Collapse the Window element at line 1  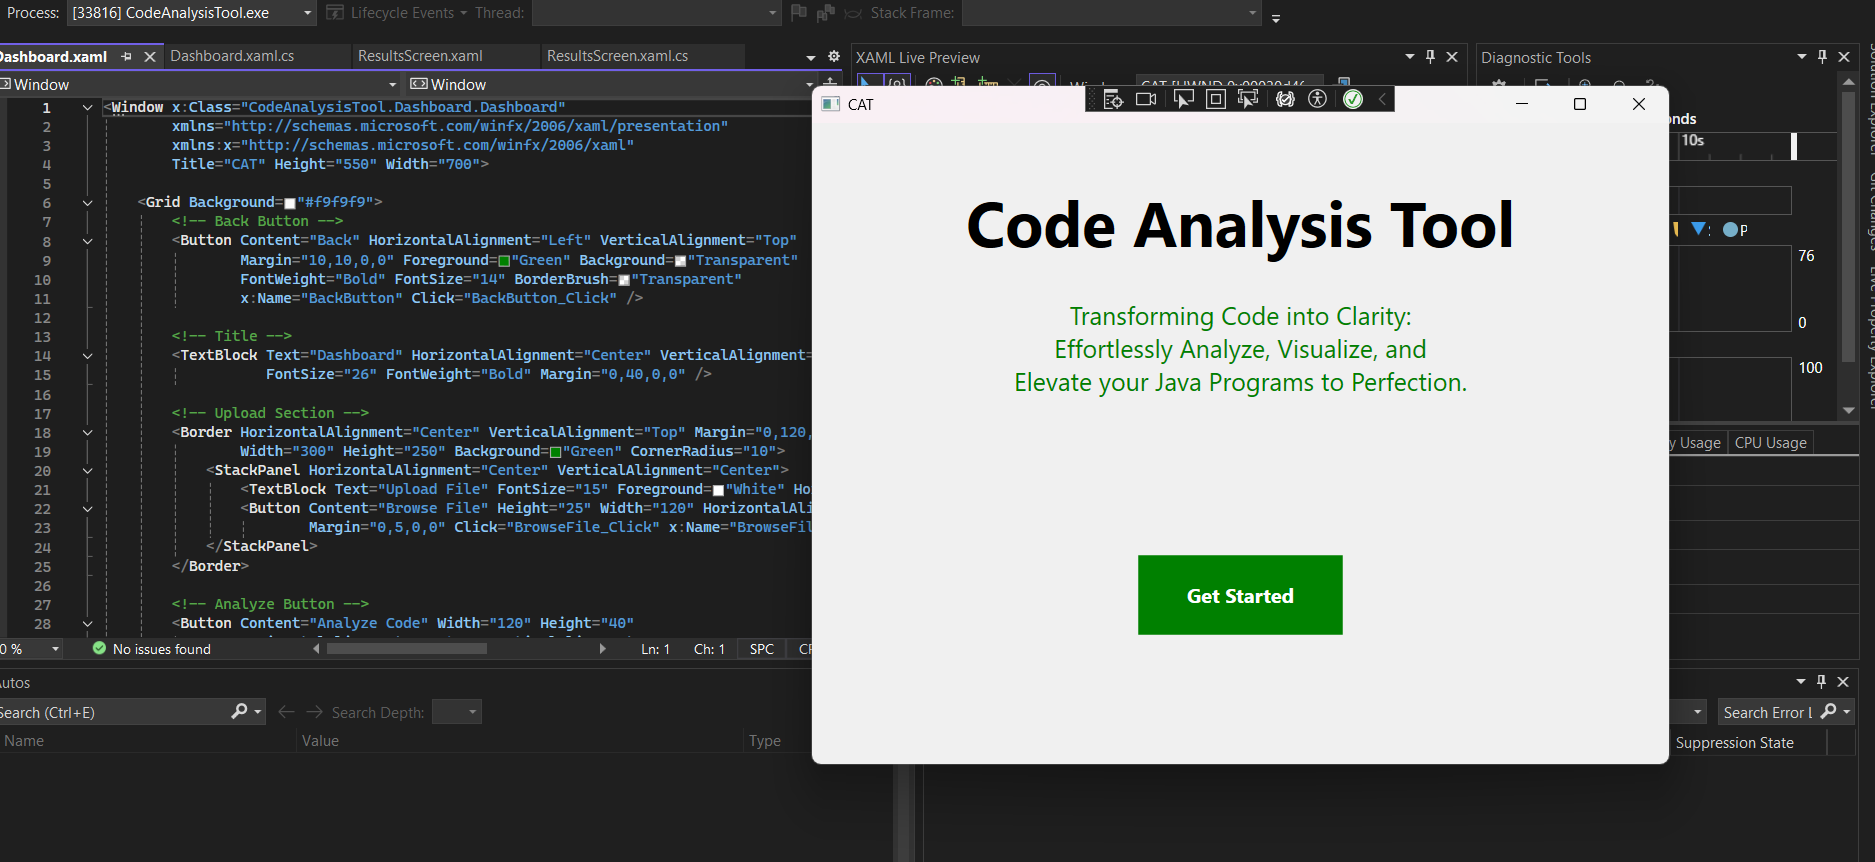coord(88,107)
